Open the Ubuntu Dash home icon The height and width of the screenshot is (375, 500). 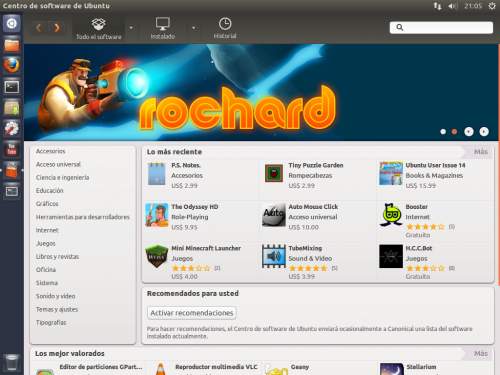12,24
